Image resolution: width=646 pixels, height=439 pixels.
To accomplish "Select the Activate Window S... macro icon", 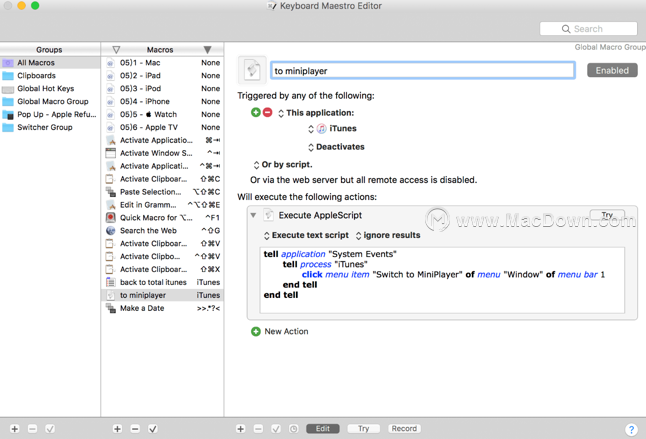I will click(110, 153).
